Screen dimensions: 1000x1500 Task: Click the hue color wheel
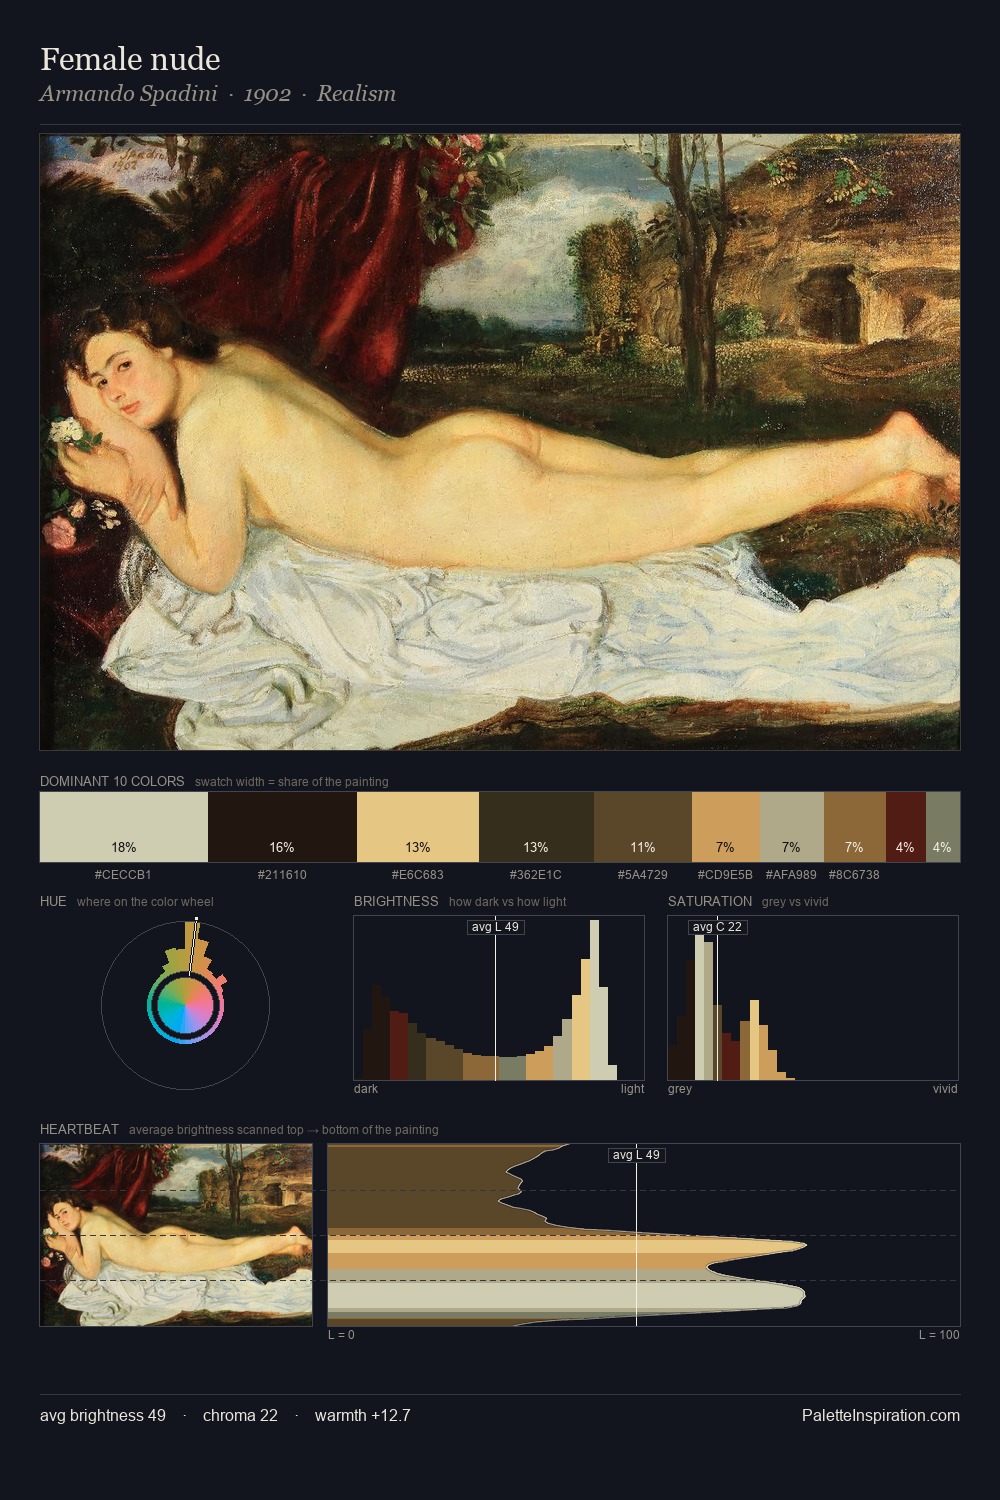point(185,1005)
